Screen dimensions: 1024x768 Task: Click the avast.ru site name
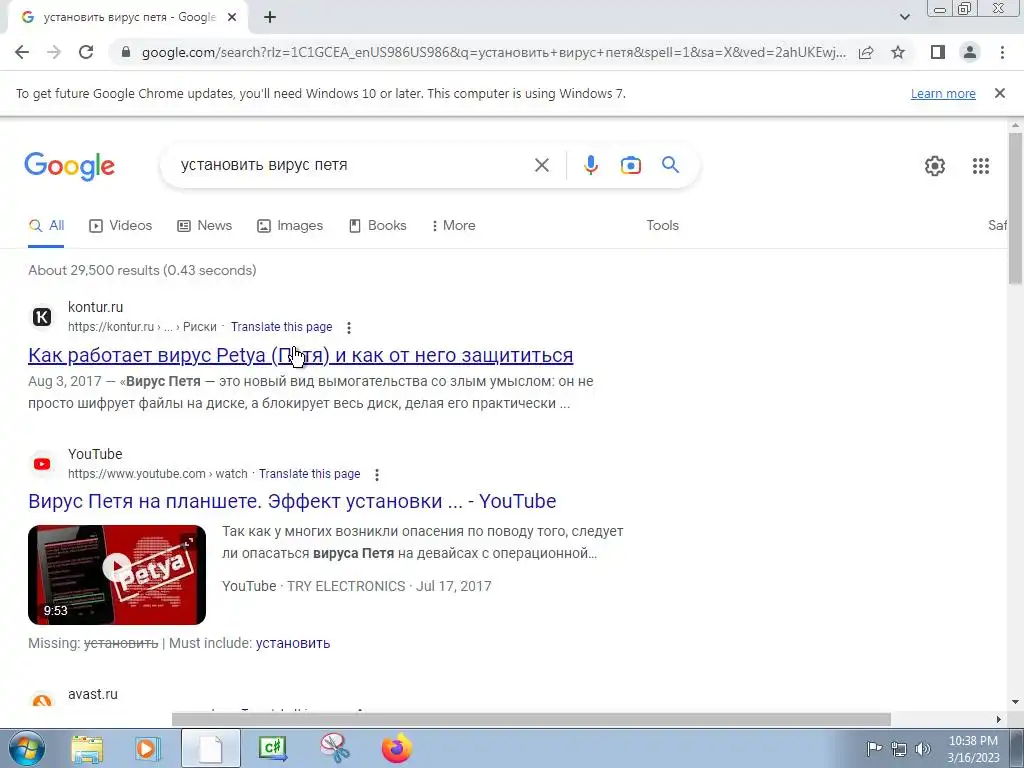93,694
